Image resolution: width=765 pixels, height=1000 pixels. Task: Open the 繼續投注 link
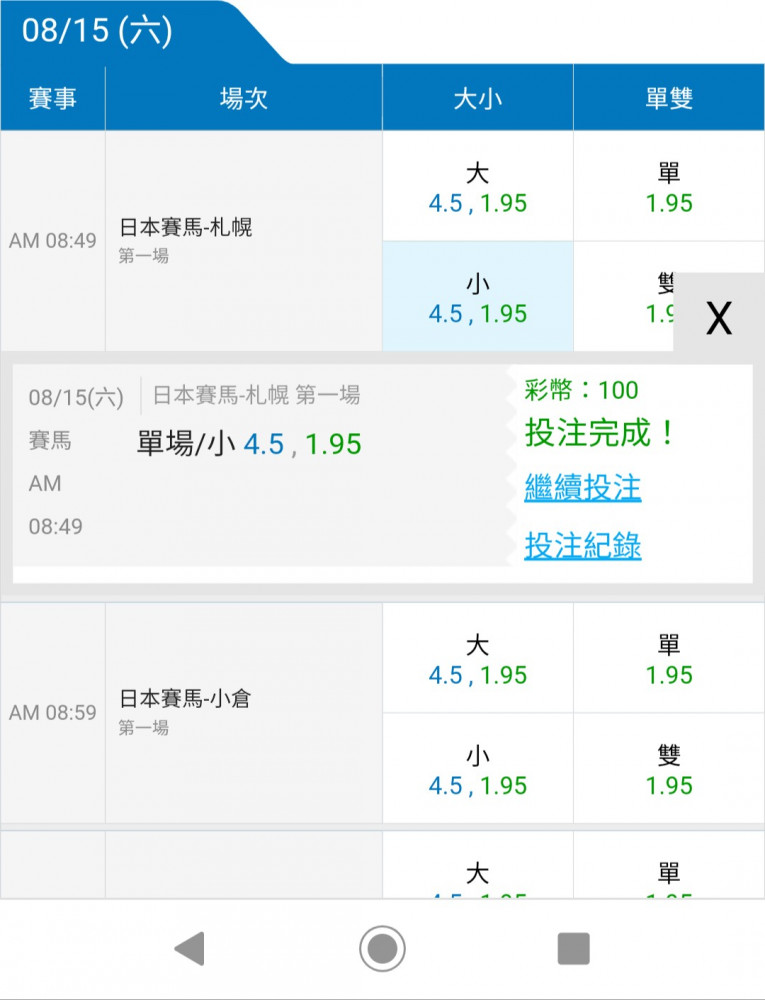[x=583, y=488]
